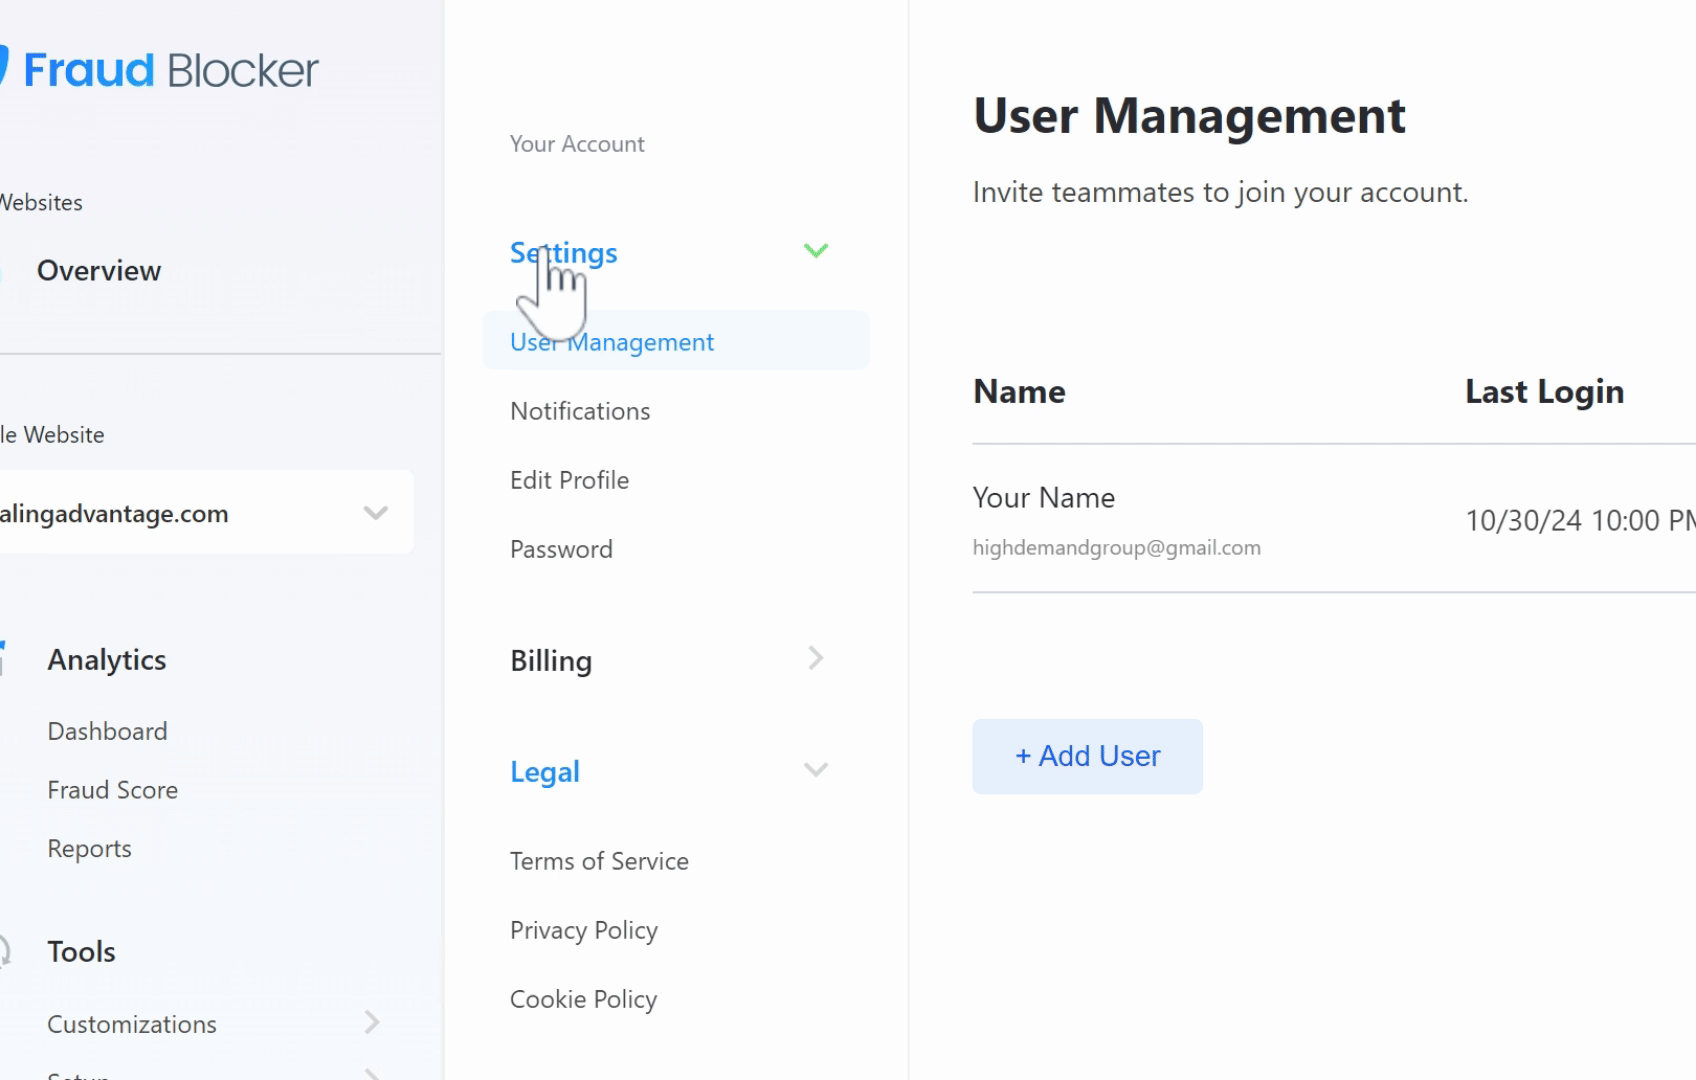Open the Password settings page
1696x1080 pixels.
pyautogui.click(x=561, y=549)
